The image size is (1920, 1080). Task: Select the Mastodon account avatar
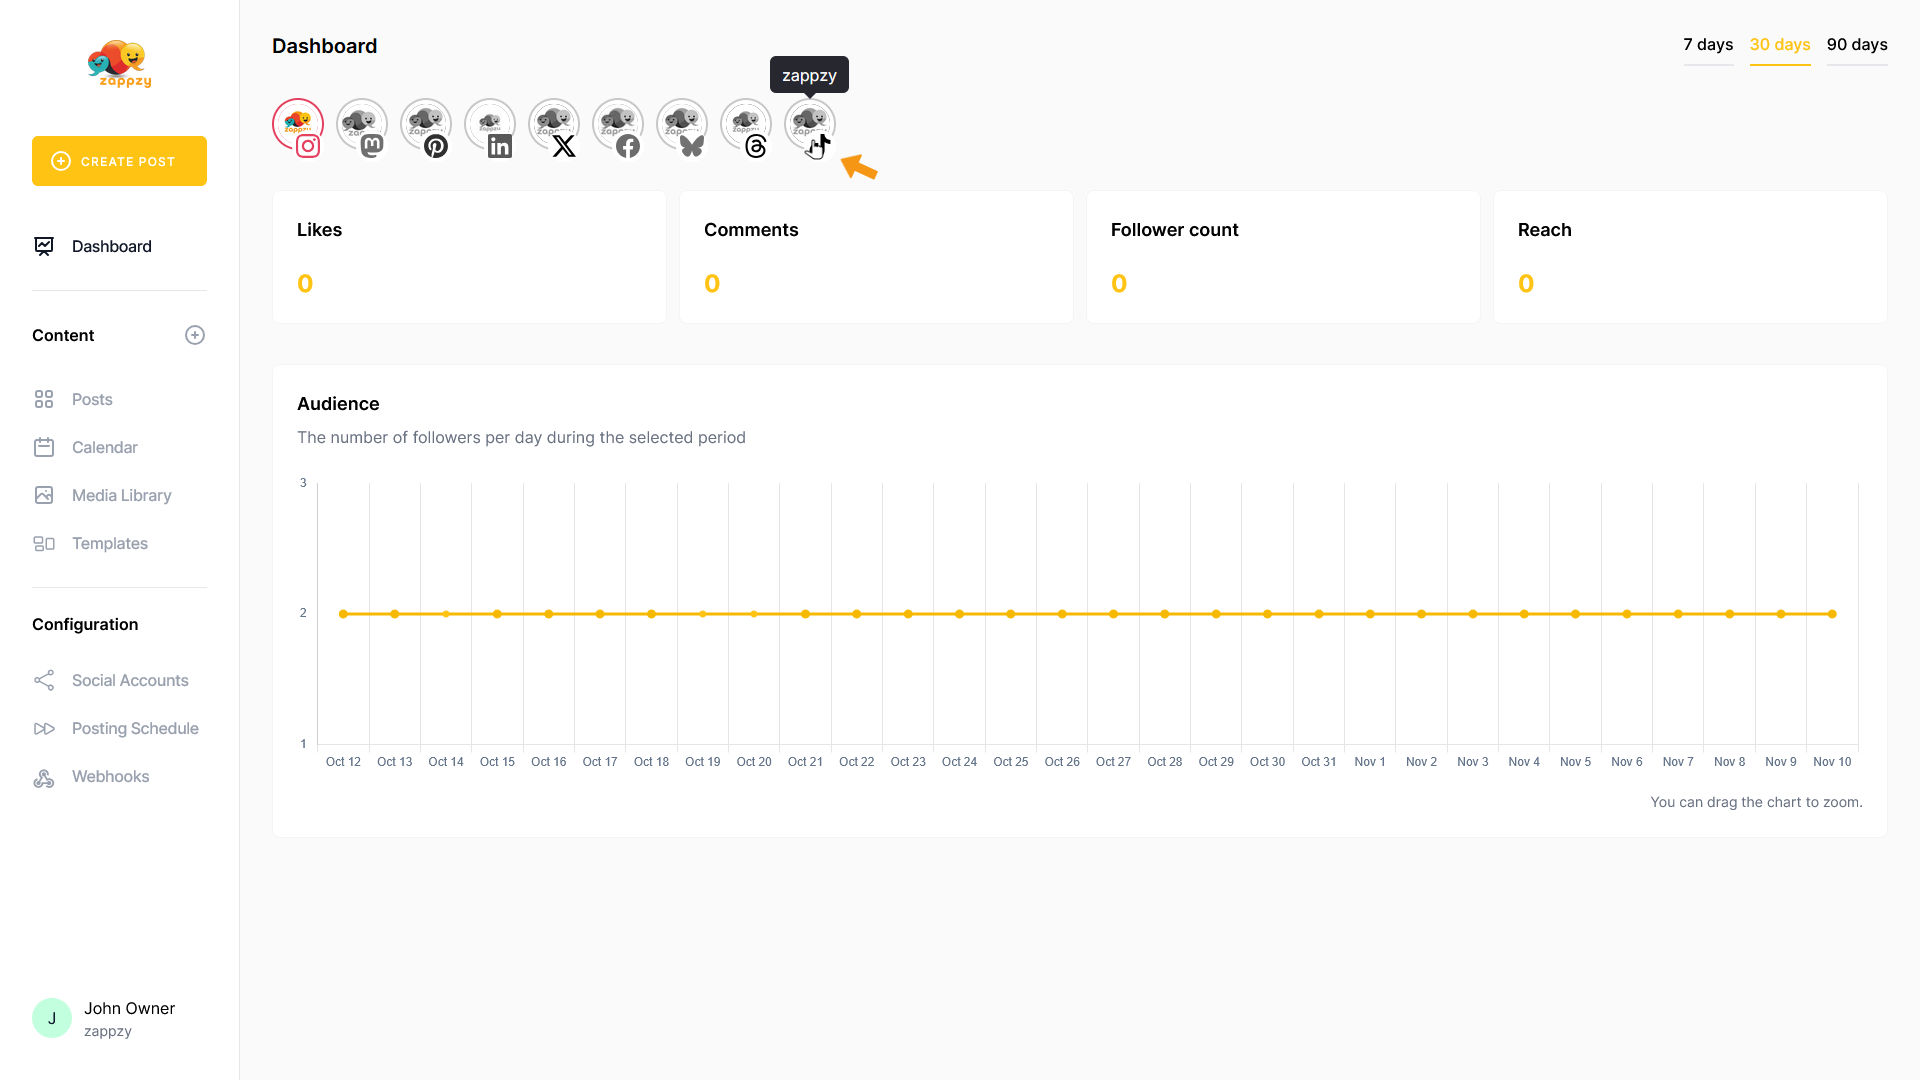click(362, 125)
